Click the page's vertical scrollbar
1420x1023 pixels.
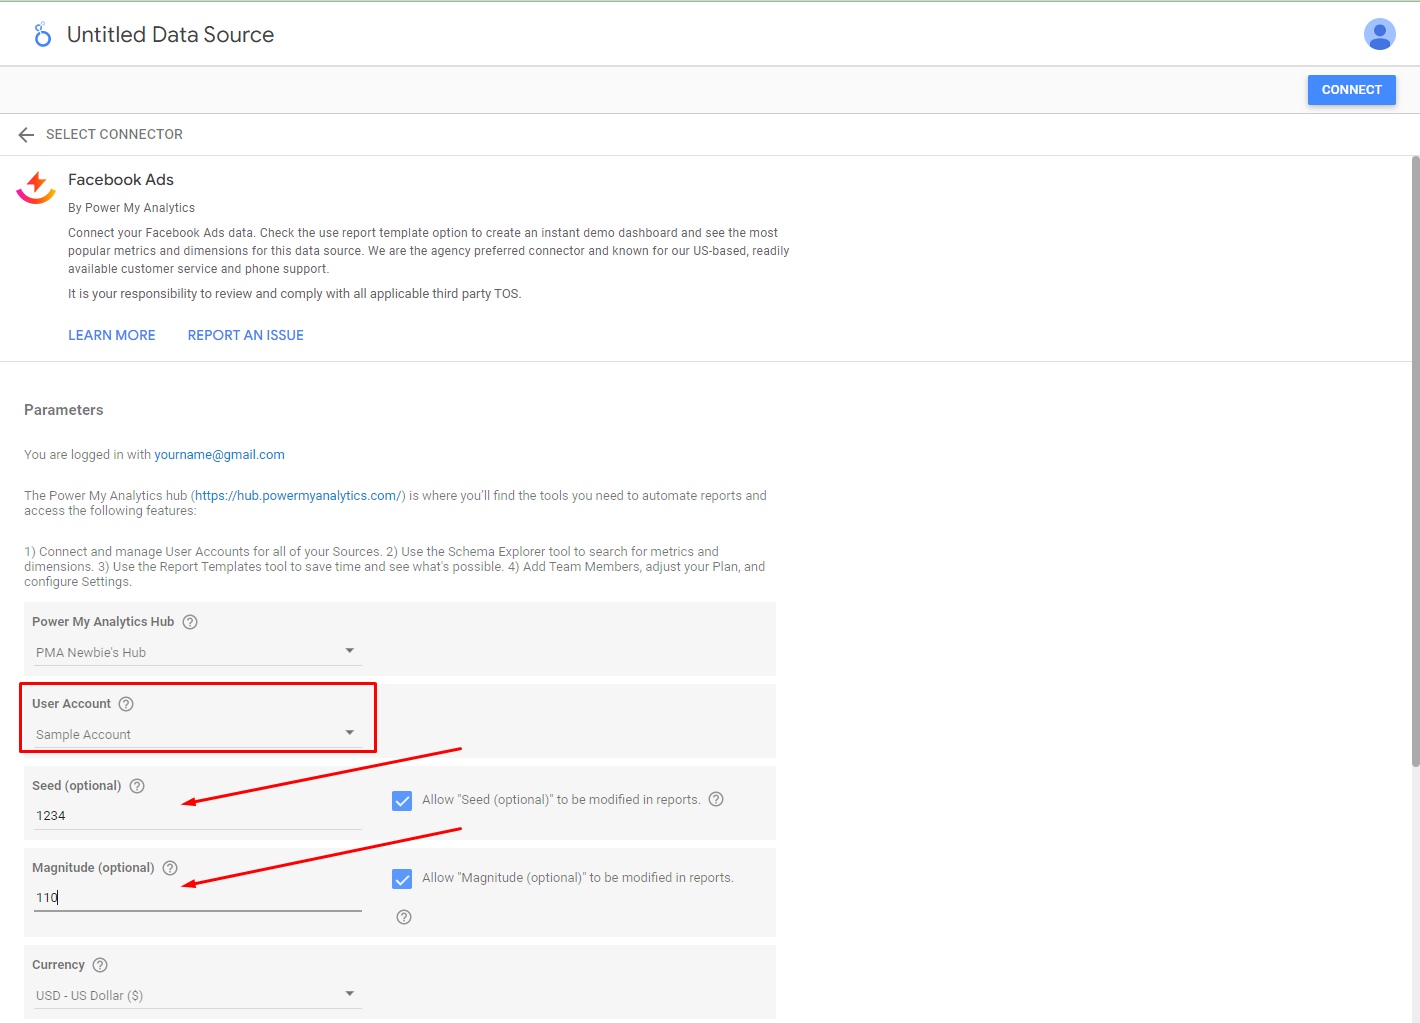1414,460
